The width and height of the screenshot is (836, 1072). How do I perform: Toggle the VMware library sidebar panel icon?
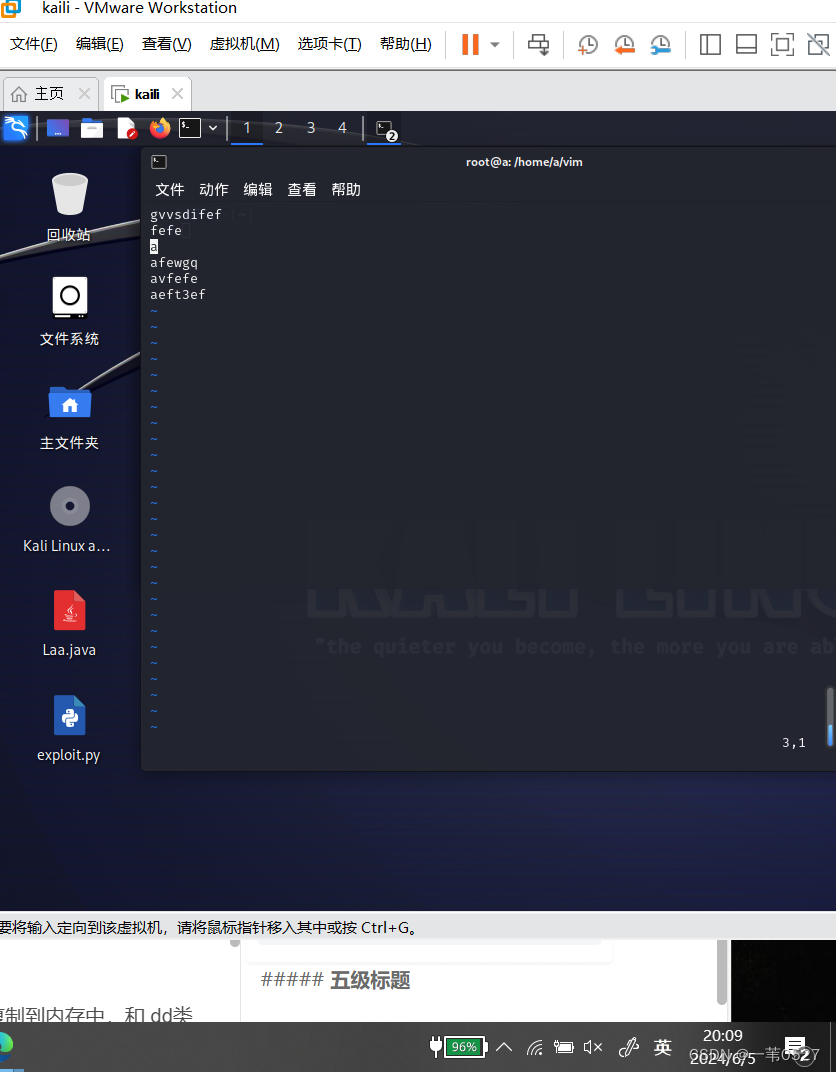coord(710,44)
